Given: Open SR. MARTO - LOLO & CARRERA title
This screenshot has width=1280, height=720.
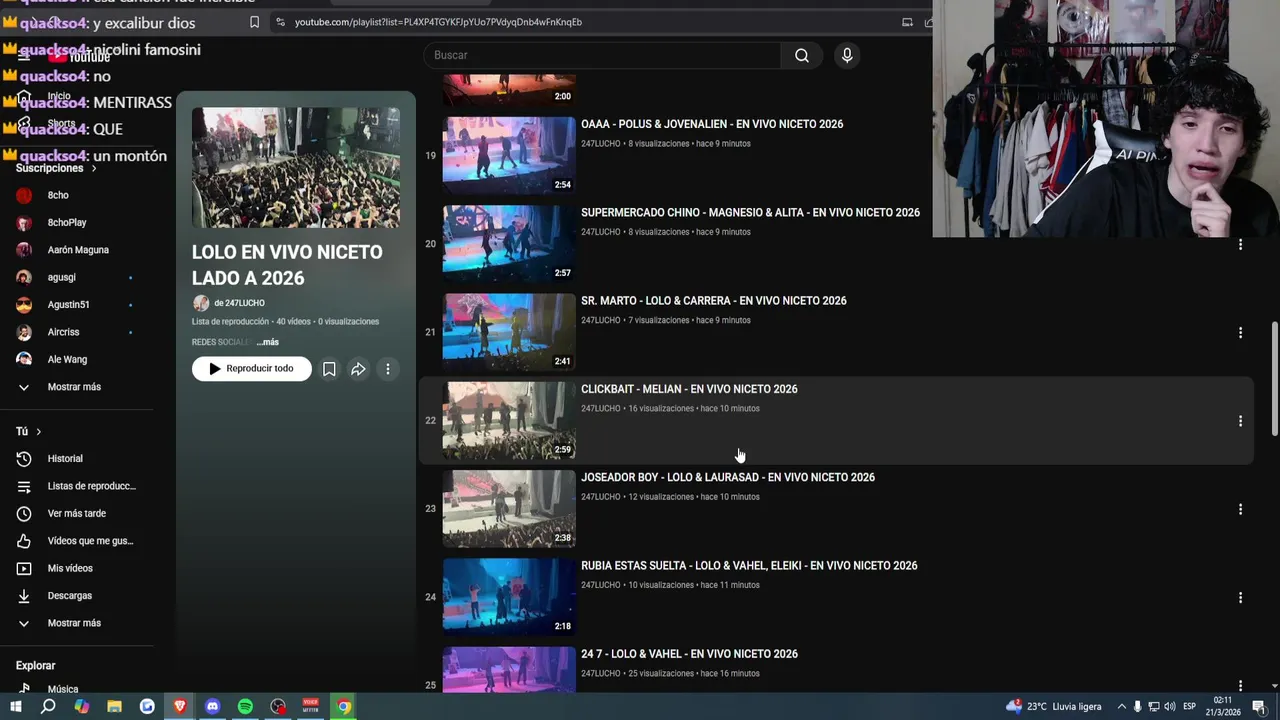Looking at the screenshot, I should 714,301.
